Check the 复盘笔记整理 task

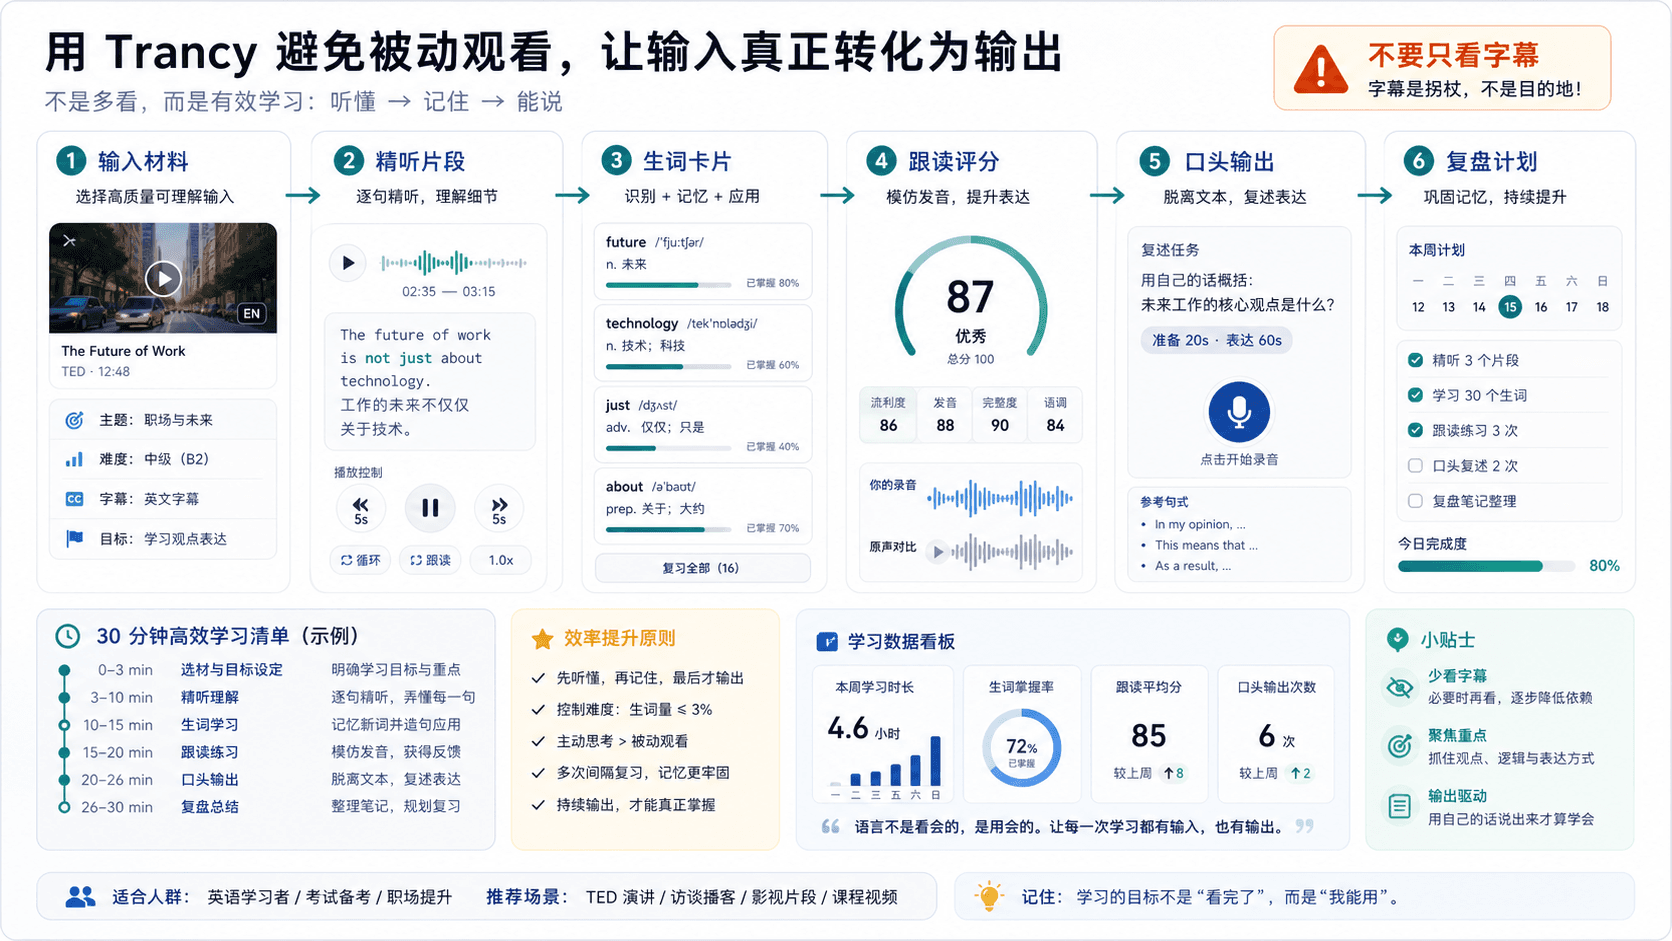point(1415,501)
